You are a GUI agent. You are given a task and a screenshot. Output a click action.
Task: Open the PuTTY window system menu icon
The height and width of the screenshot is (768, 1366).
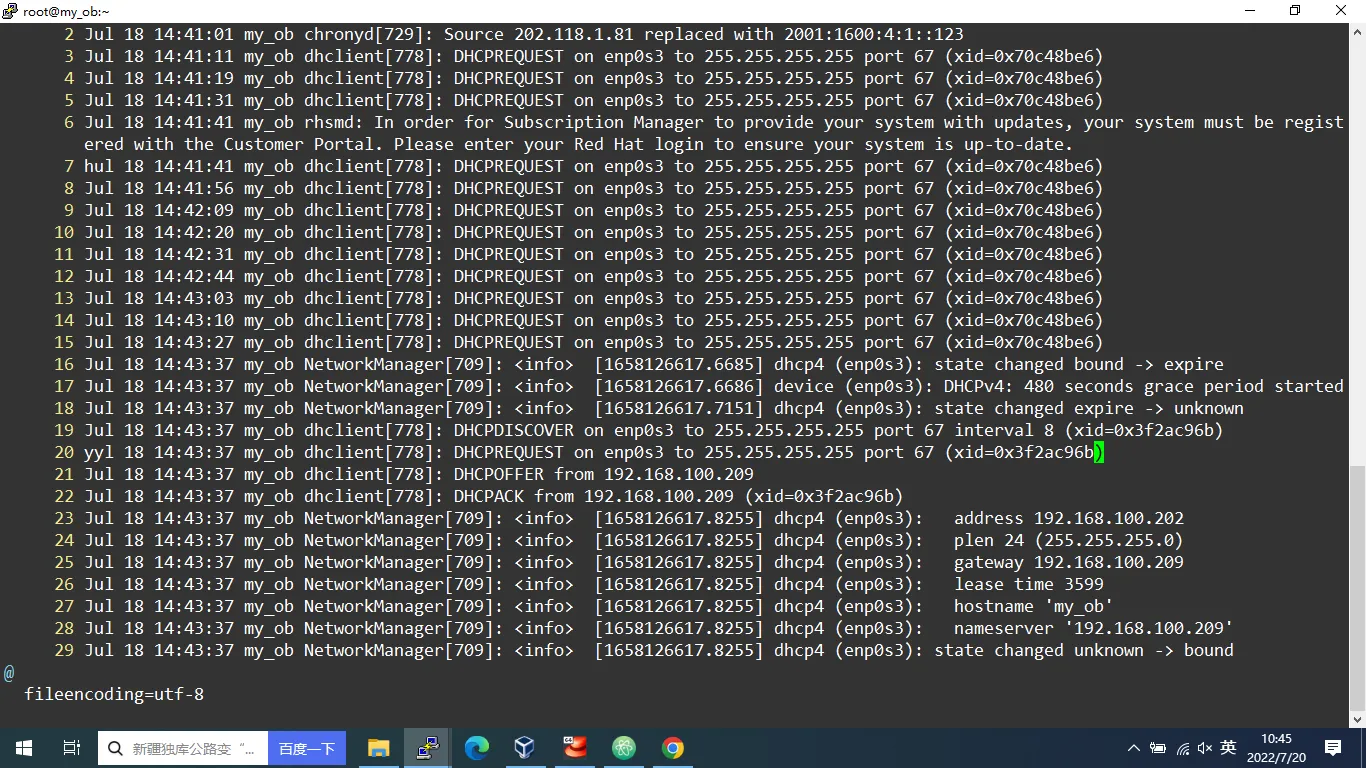tap(11, 11)
